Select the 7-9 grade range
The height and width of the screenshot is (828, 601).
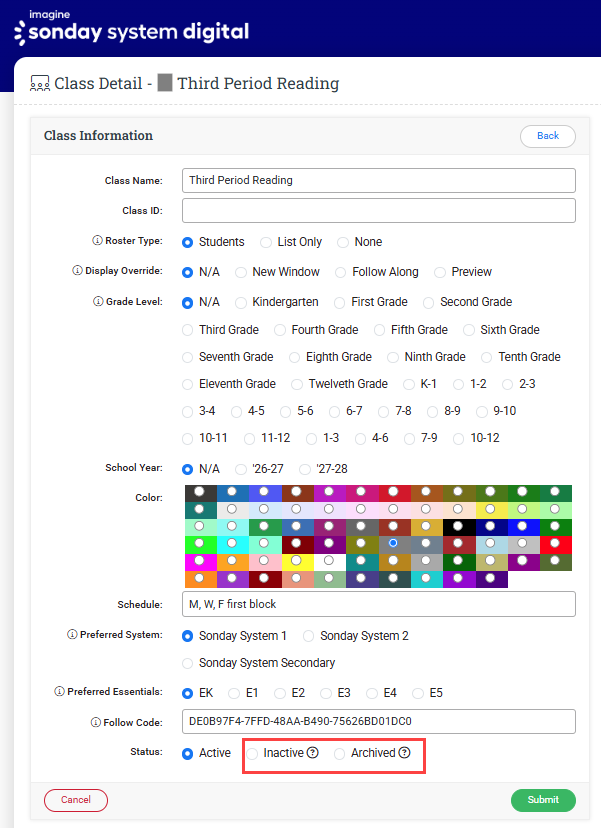point(409,439)
